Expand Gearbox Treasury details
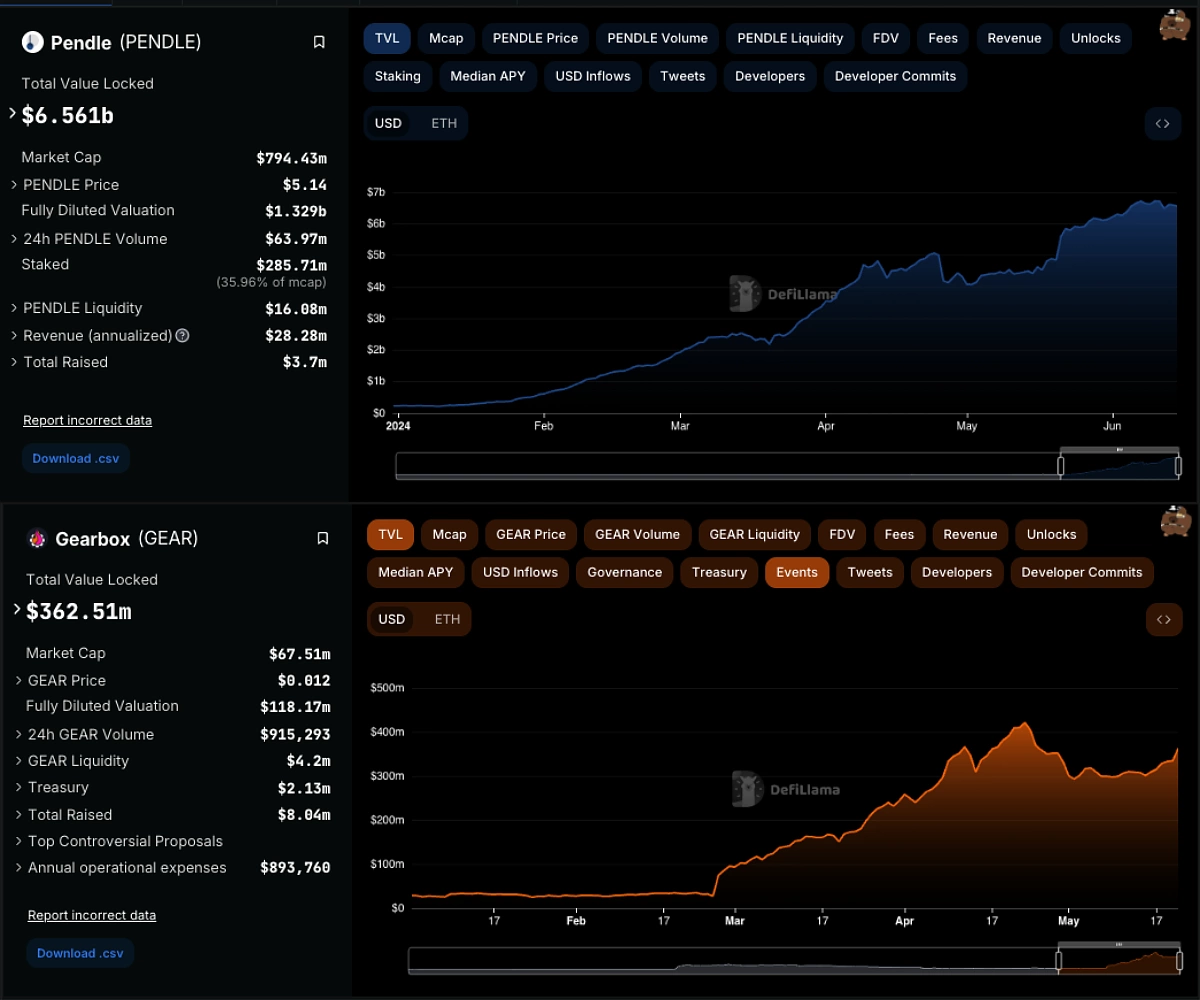Image resolution: width=1200 pixels, height=1000 pixels. coord(19,787)
